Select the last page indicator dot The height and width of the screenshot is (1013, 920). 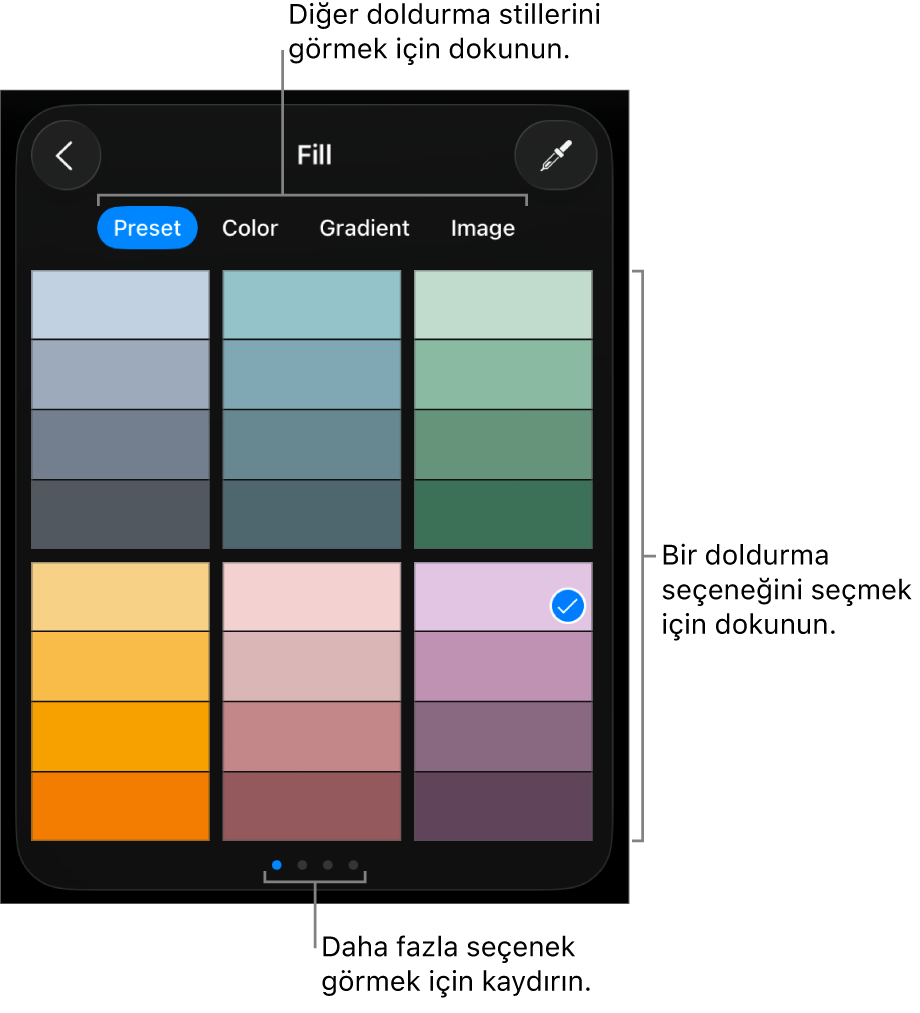point(353,865)
